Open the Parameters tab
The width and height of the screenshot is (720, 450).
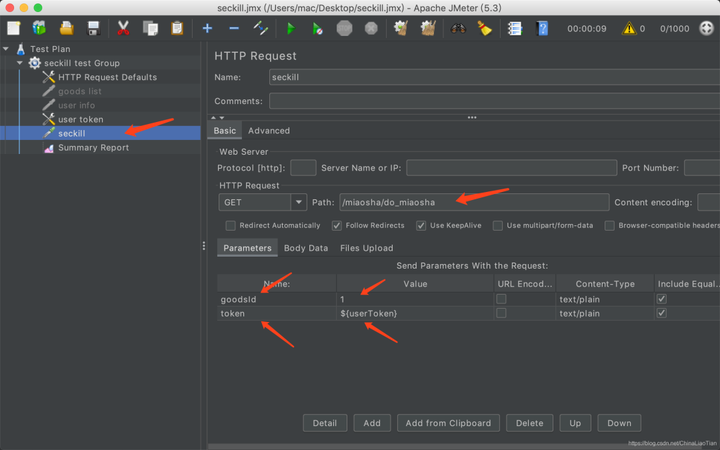click(x=248, y=248)
